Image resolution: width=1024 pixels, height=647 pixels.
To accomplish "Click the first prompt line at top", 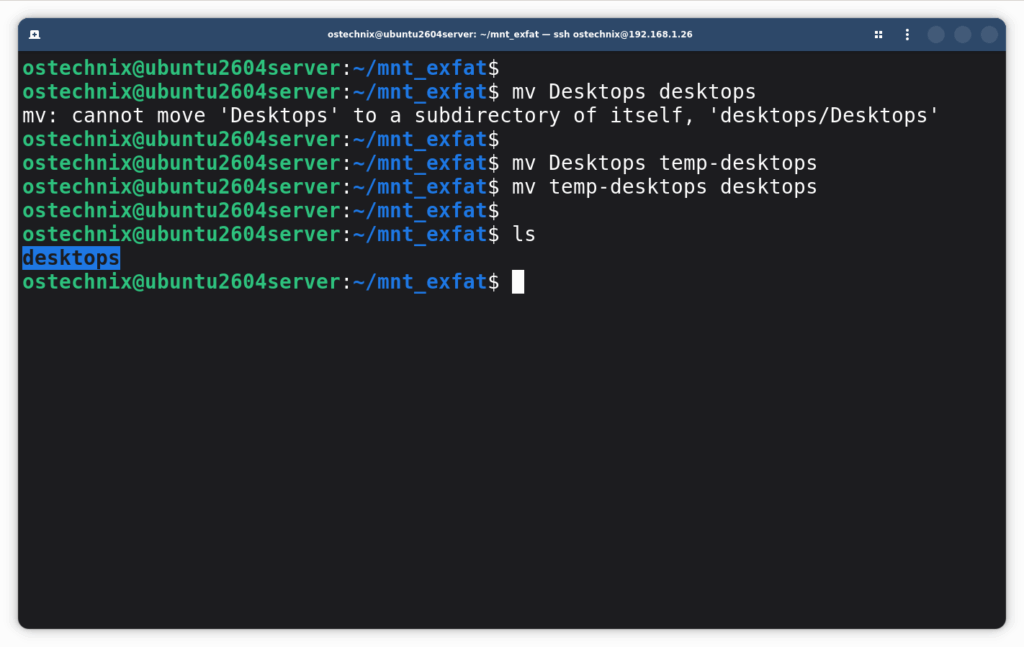I will tap(261, 68).
